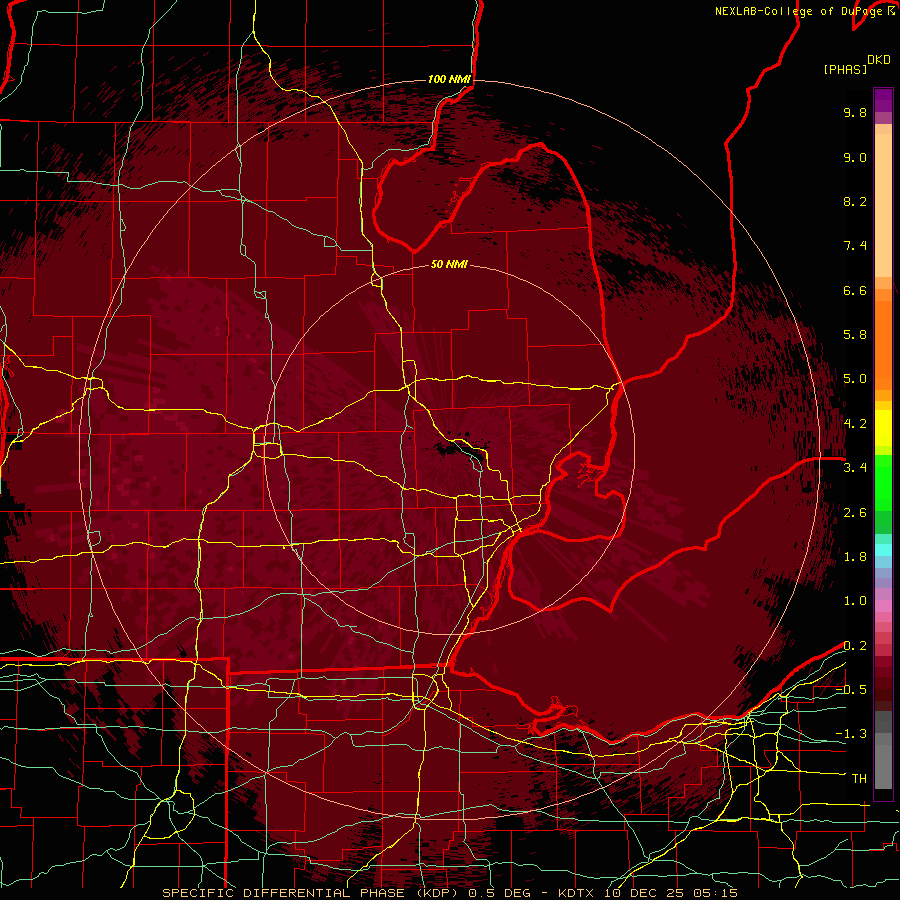Viewport: 900px width, 900px height.
Task: Click the "0.5 DEG" elevation angle text
Action: tap(501, 893)
